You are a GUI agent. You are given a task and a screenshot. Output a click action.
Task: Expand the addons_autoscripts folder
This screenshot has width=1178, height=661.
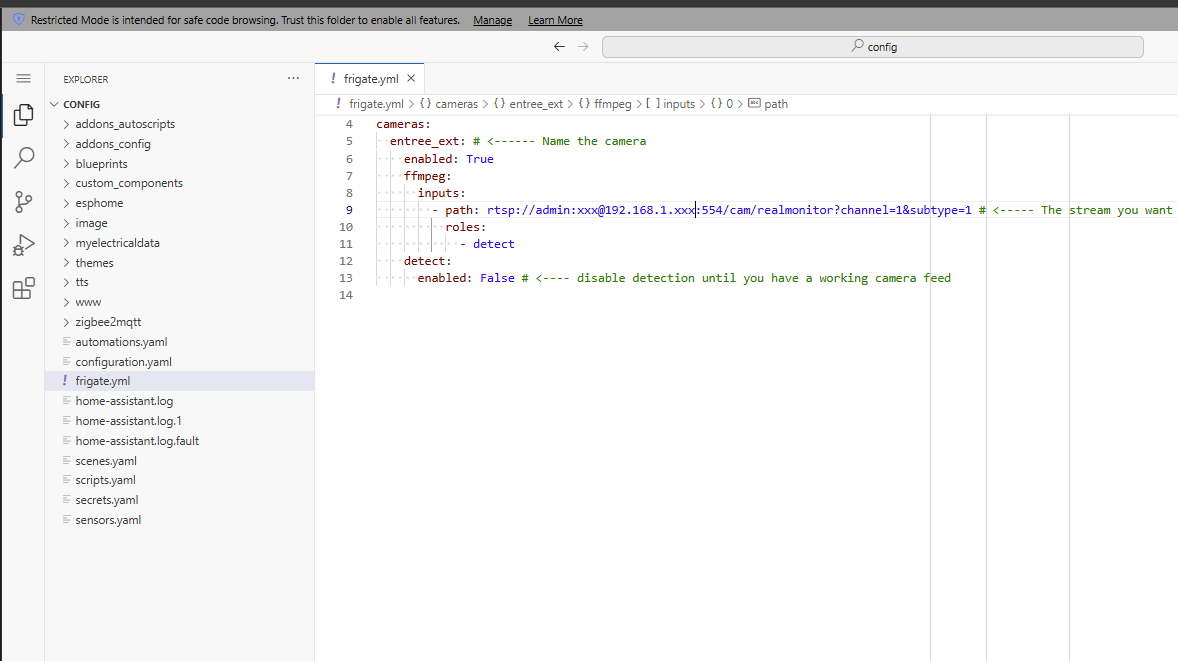125,124
